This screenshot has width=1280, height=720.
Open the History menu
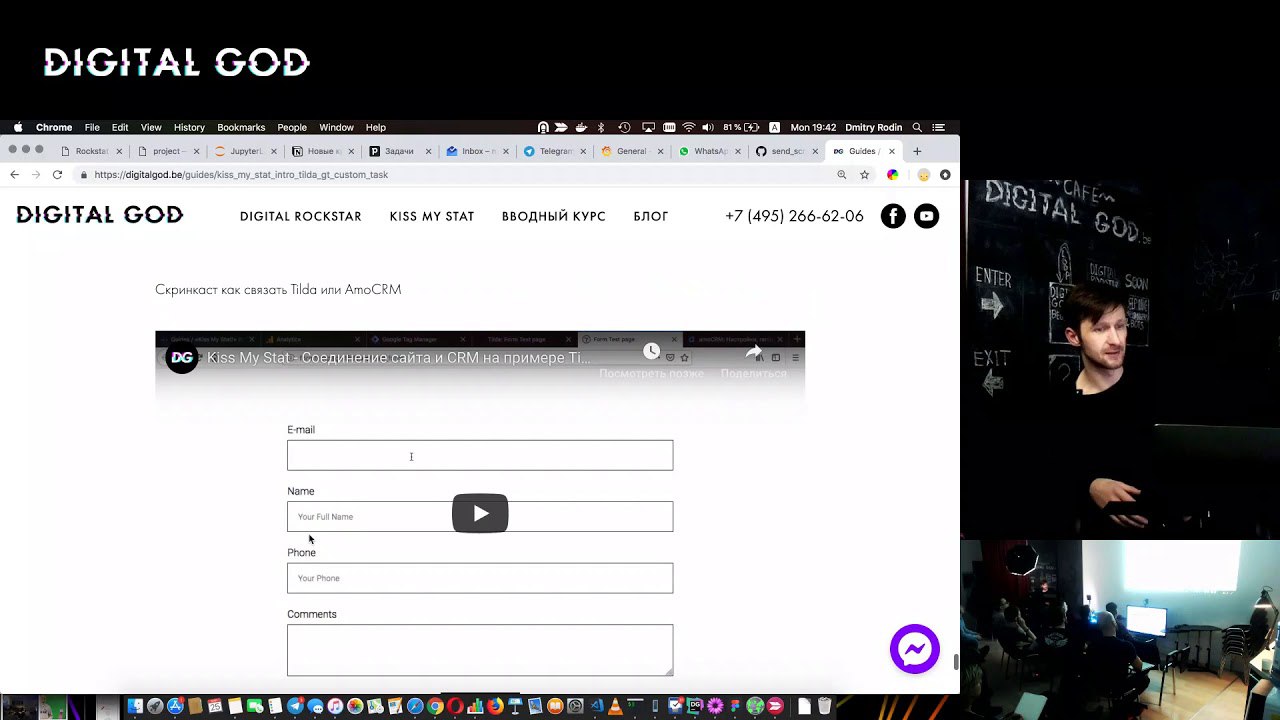(189, 127)
